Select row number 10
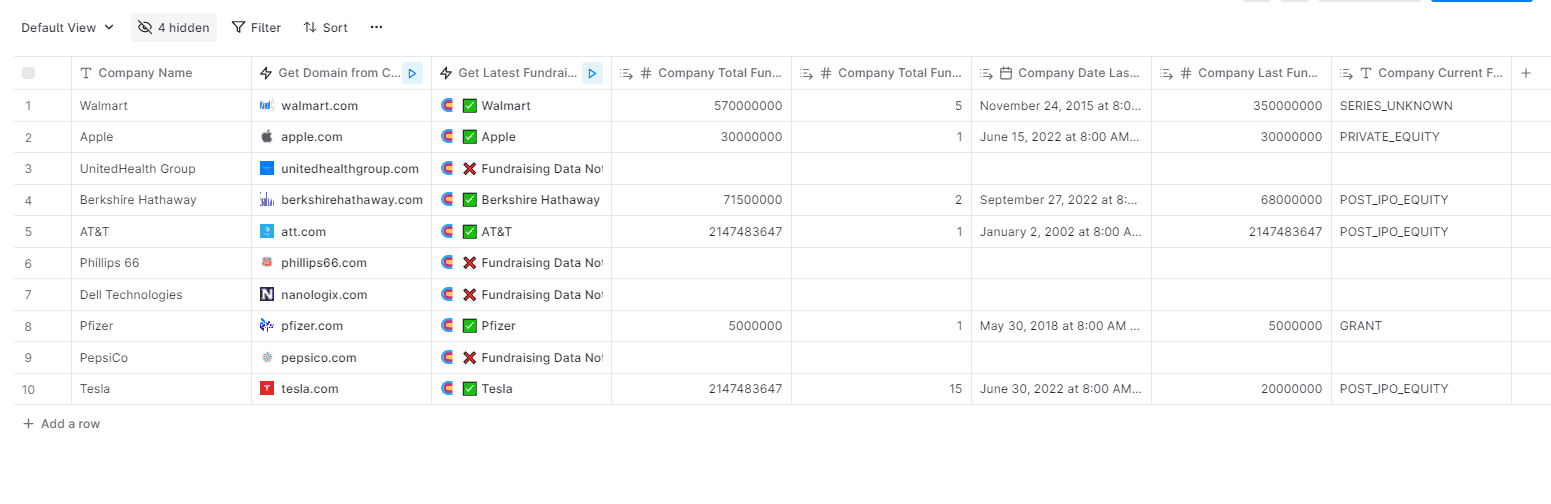Image resolution: width=1551 pixels, height=504 pixels. coord(28,389)
